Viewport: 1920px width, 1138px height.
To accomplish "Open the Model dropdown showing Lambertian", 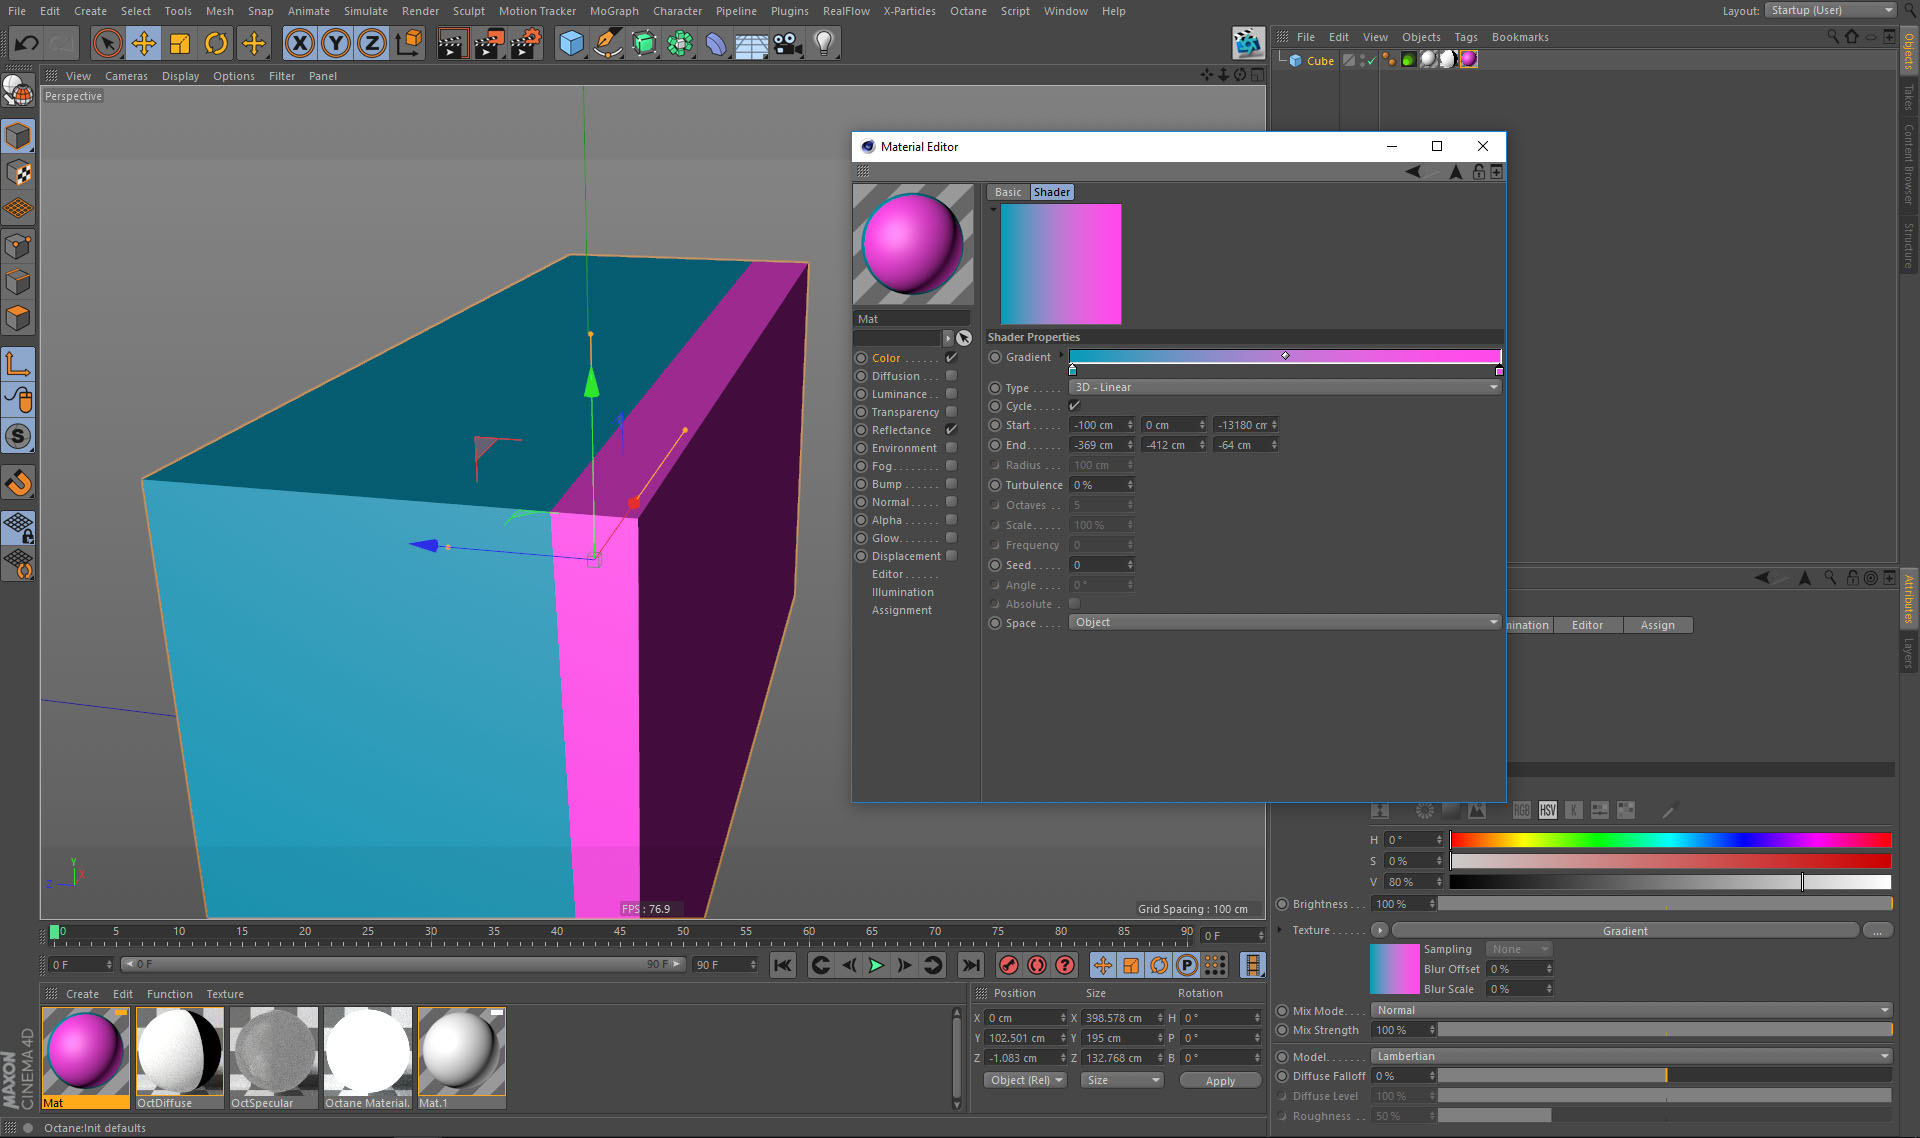I will (1631, 1056).
